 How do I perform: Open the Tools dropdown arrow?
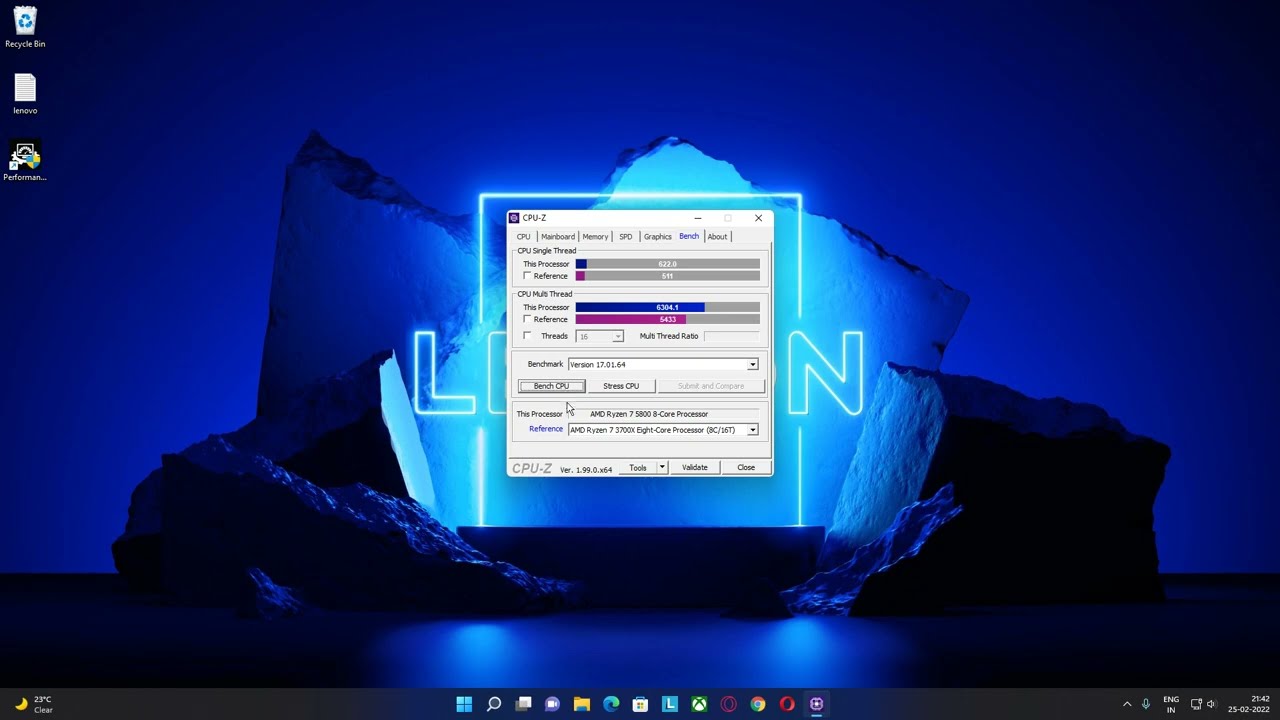661,468
